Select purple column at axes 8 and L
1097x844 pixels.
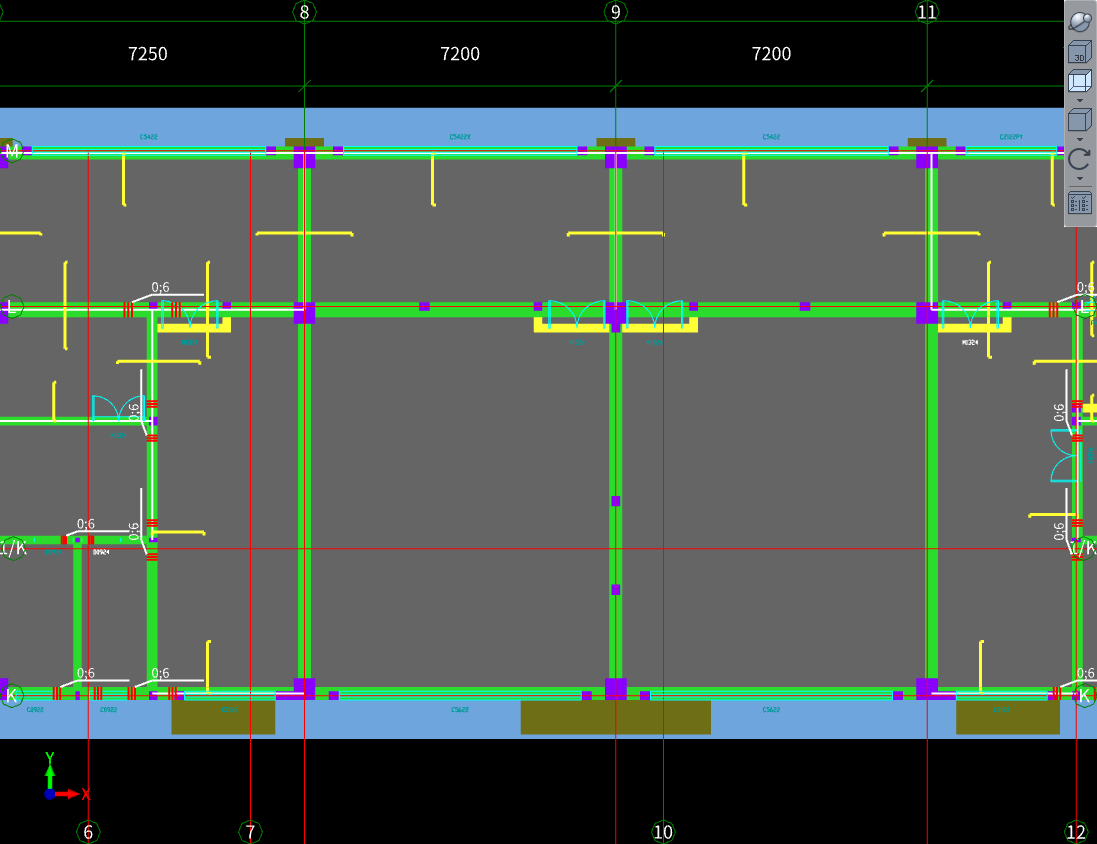(304, 312)
